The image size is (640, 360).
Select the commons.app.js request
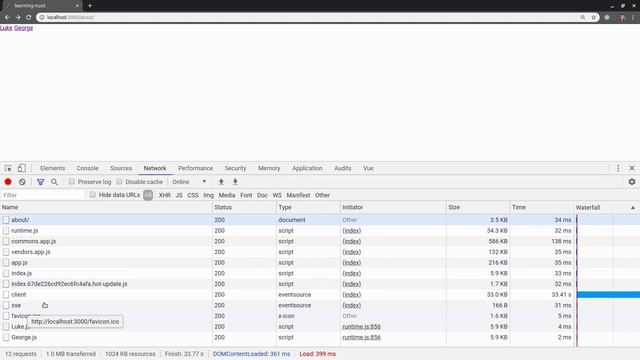320,241
